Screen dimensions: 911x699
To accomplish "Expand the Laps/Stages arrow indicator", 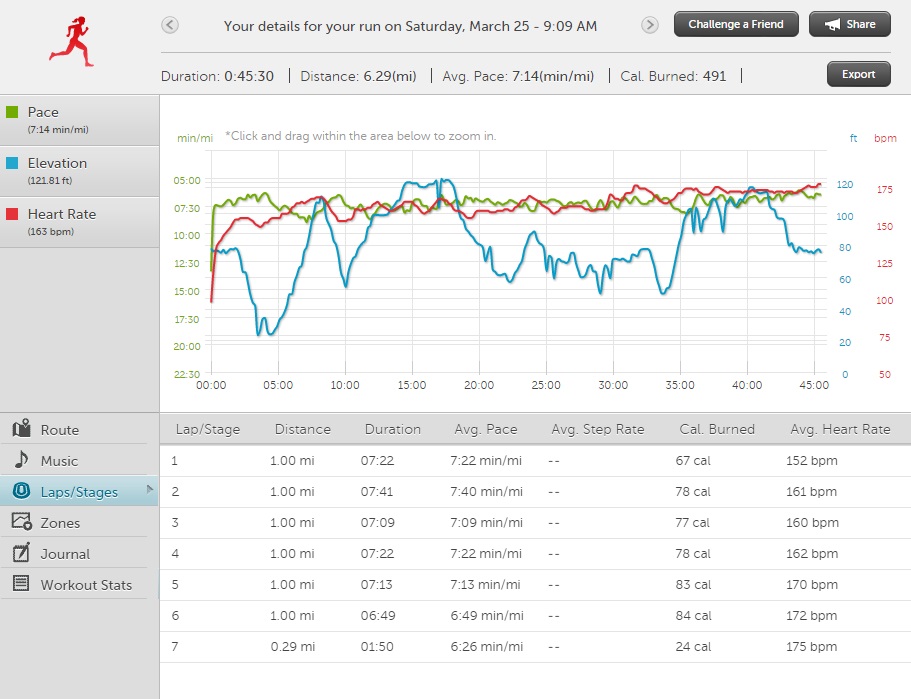I will tap(150, 489).
